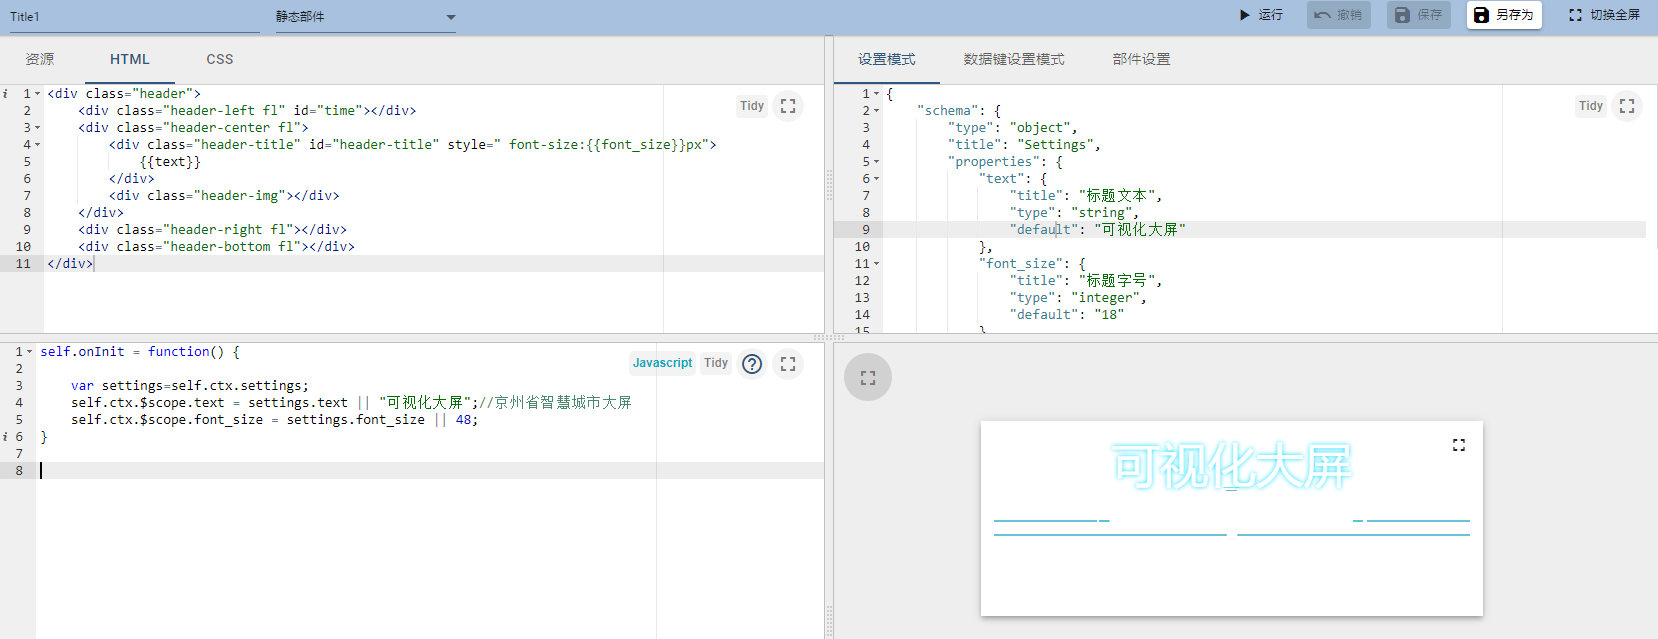Screen dimensions: 1658x639
Task: Click fullscreen icon in JSON settings editor
Action: coord(1627,106)
